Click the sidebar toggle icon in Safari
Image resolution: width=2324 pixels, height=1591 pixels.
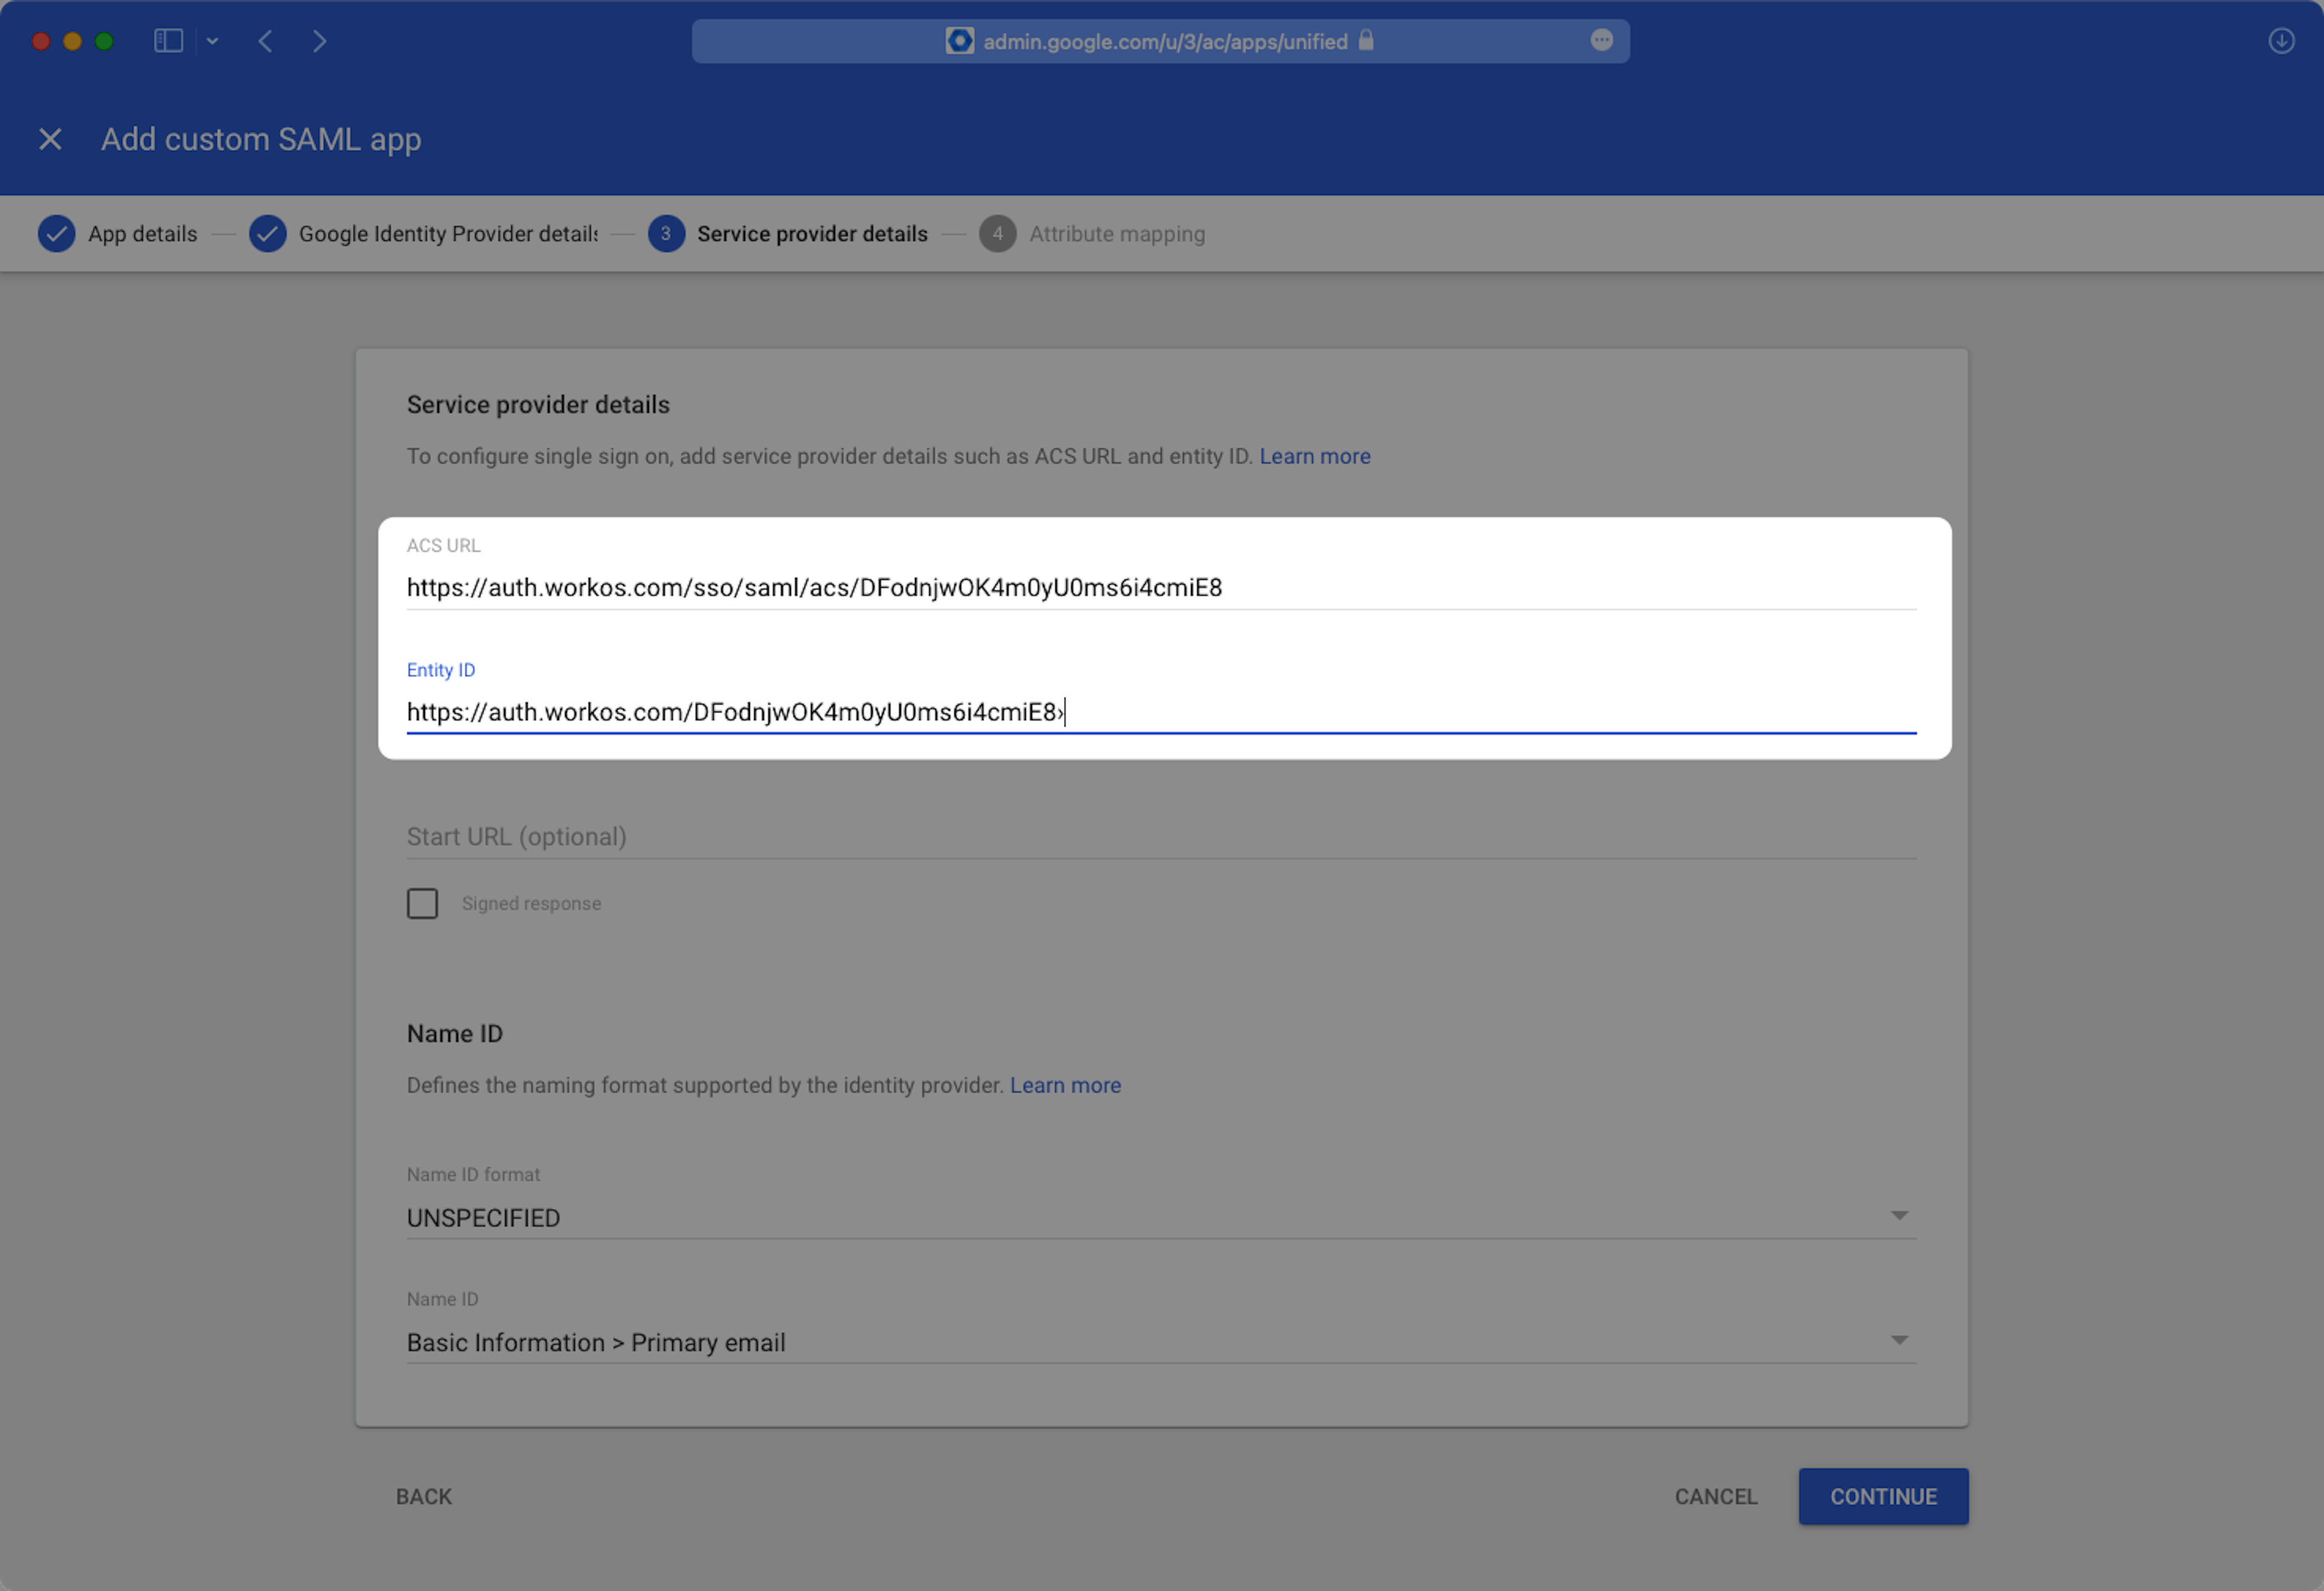pyautogui.click(x=168, y=41)
